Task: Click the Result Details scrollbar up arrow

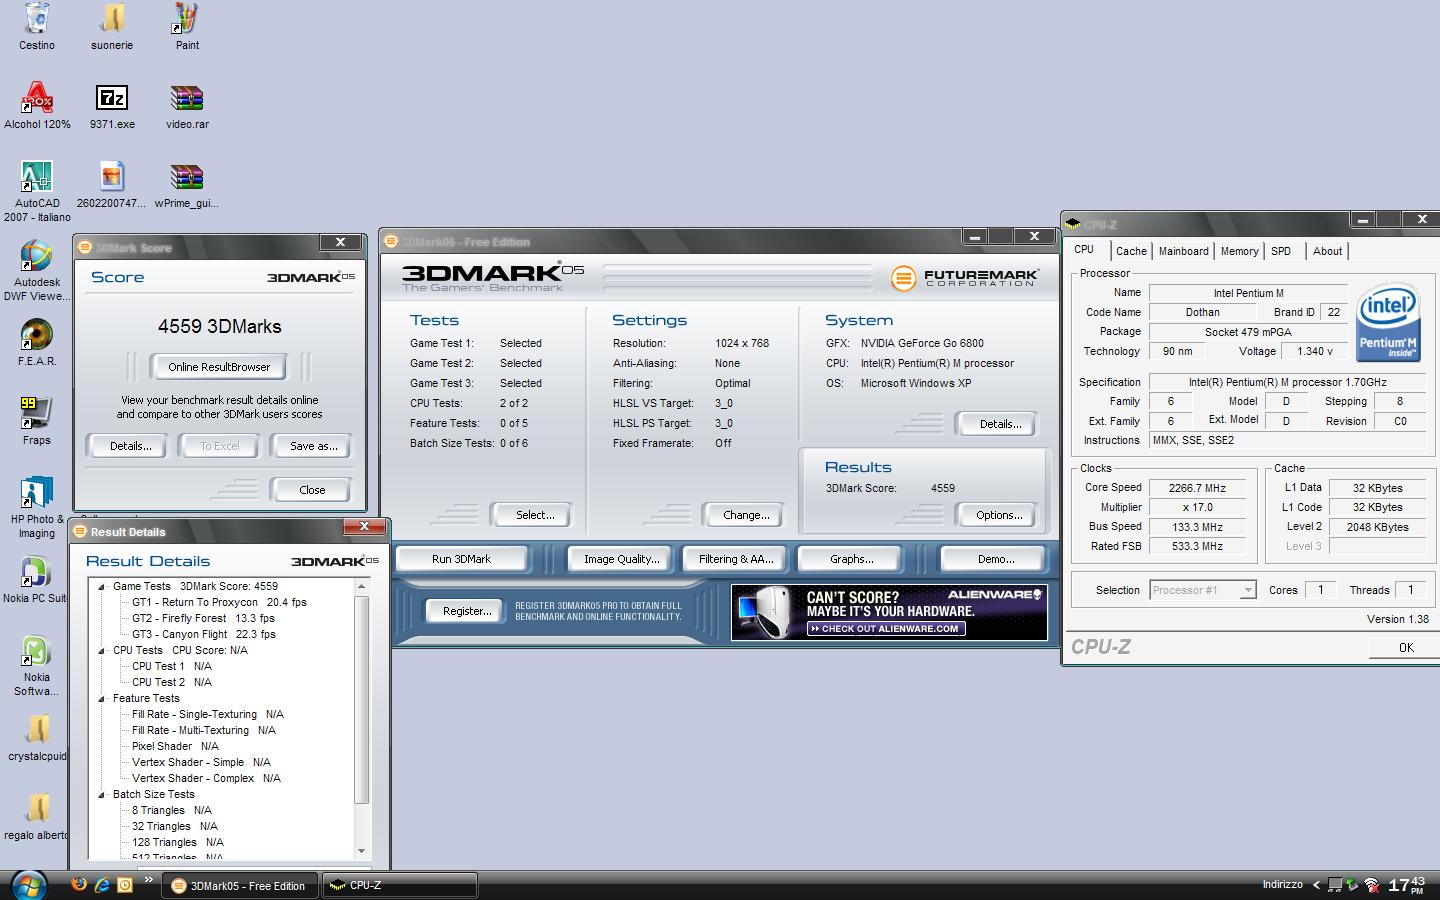Action: coord(362,587)
